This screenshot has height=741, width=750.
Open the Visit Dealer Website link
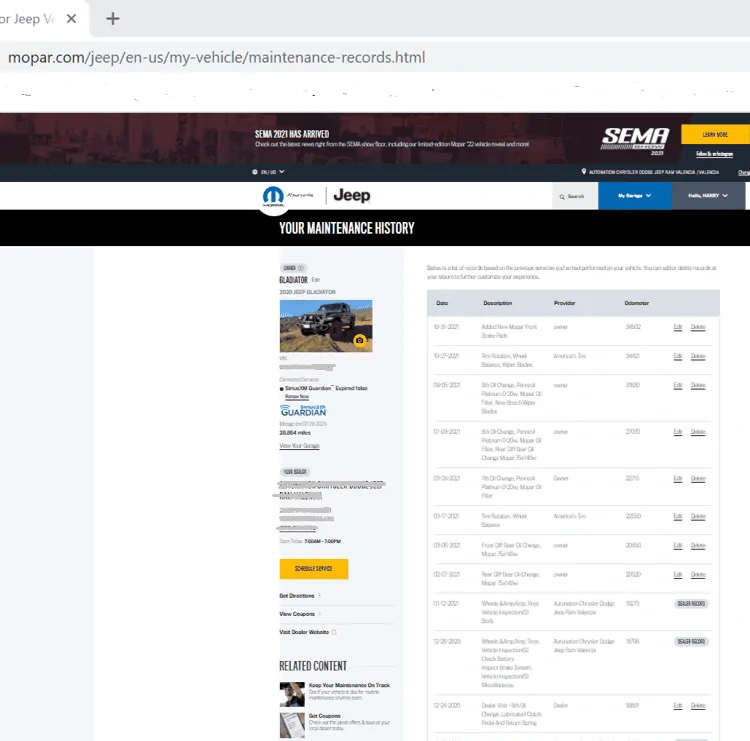[308, 632]
